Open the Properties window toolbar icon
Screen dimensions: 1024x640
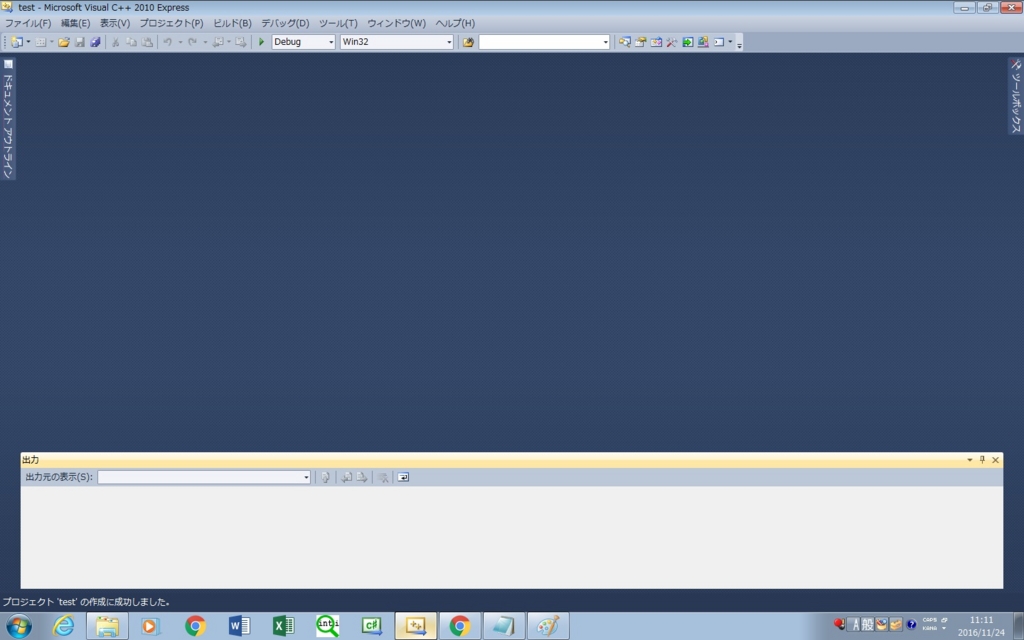[641, 42]
